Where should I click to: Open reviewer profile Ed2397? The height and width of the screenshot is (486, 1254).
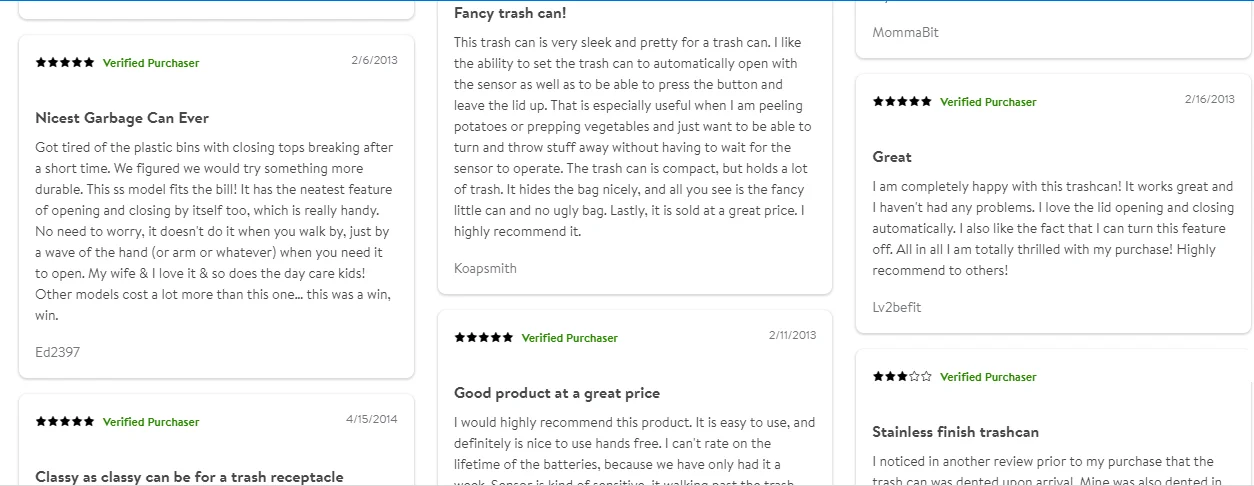point(57,352)
